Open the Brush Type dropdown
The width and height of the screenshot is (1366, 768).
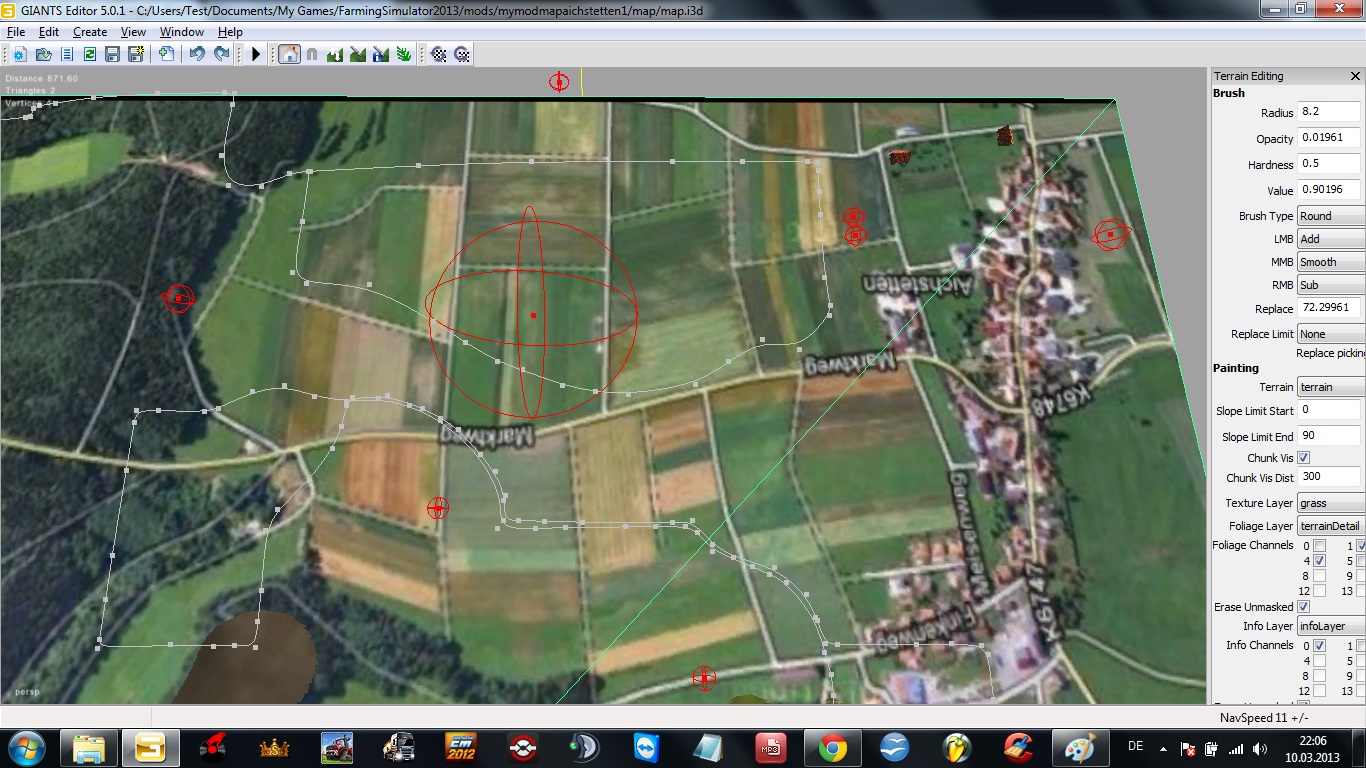click(x=1331, y=216)
